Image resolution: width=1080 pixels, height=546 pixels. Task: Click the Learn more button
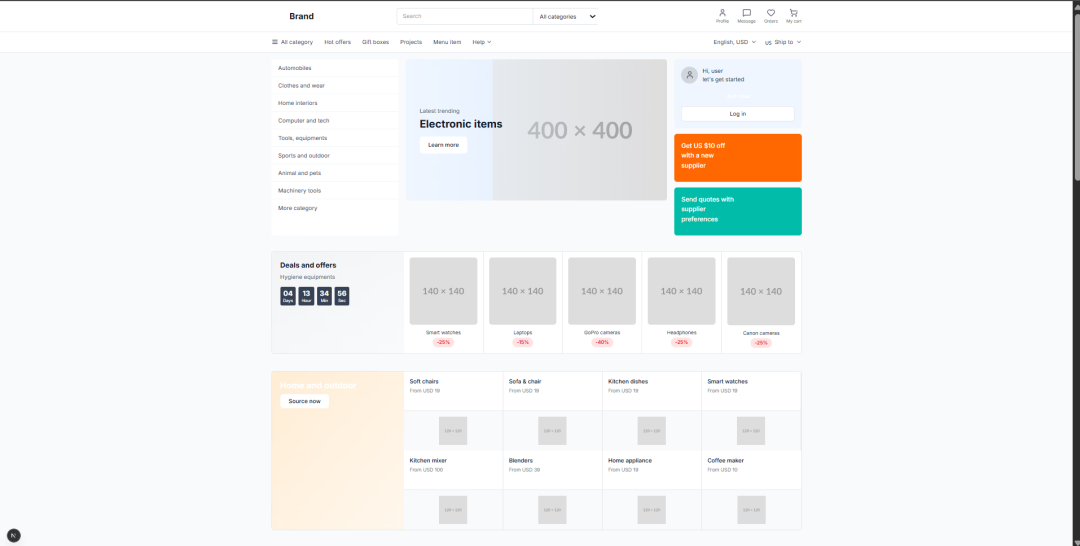pos(443,145)
